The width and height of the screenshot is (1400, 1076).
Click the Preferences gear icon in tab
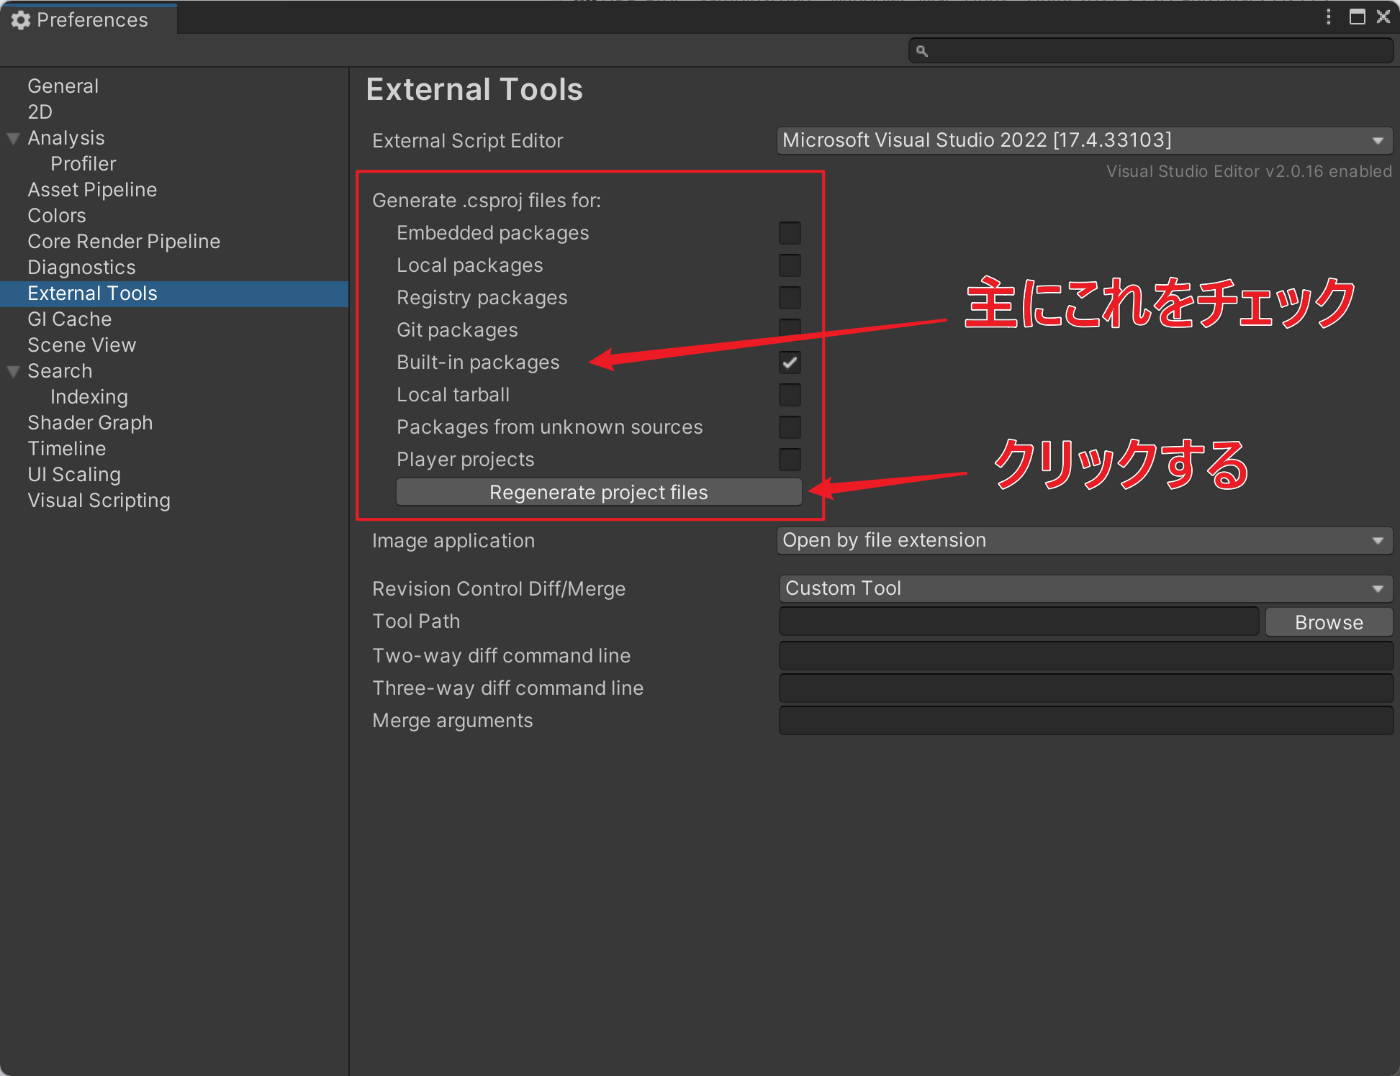[20, 20]
